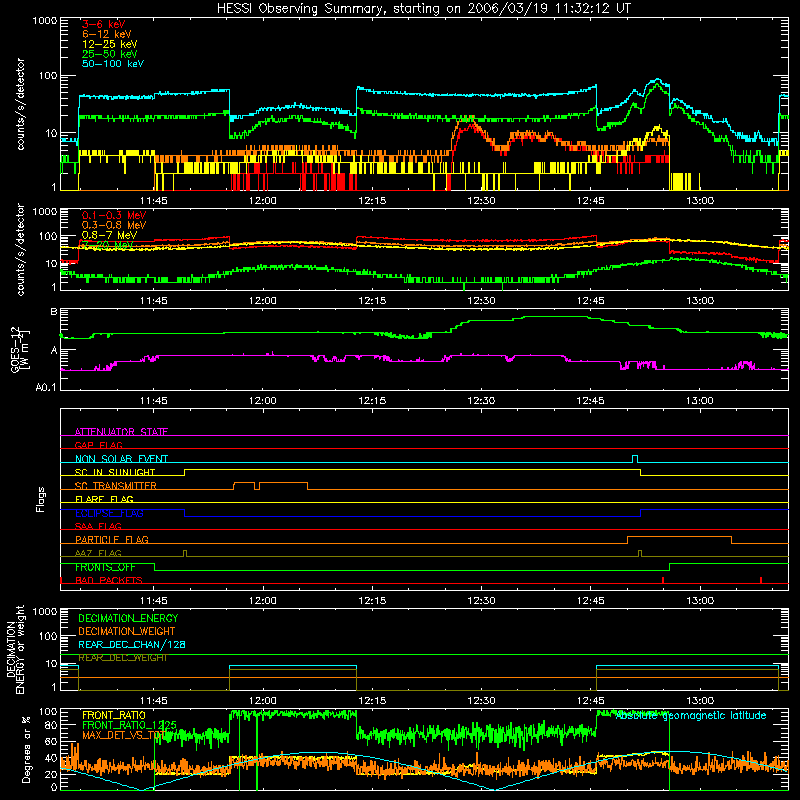Click the 11:45 time label under decimation panel

[x=154, y=701]
